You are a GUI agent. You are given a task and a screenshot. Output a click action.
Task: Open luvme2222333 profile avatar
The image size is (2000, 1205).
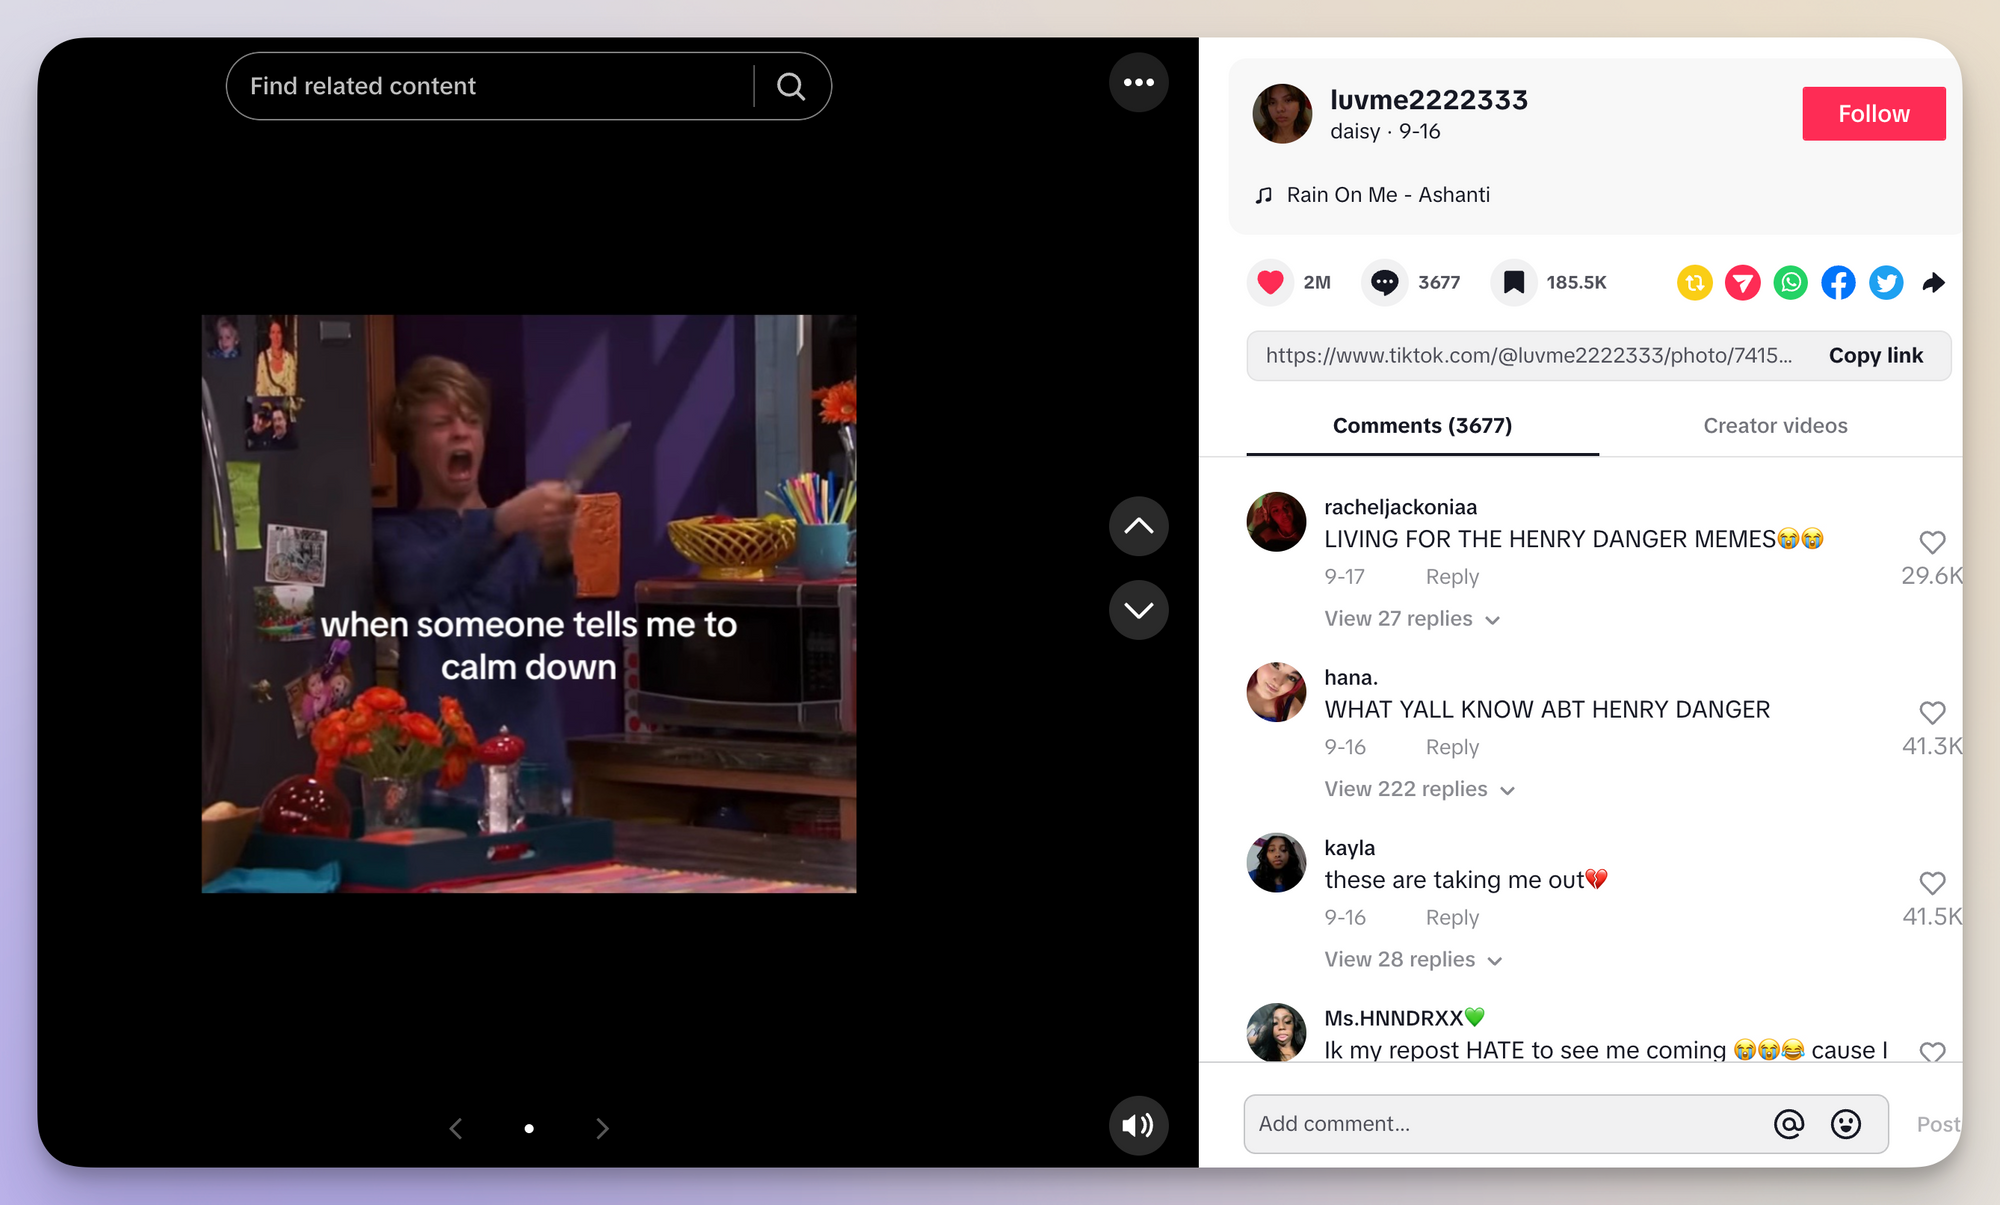(x=1282, y=114)
